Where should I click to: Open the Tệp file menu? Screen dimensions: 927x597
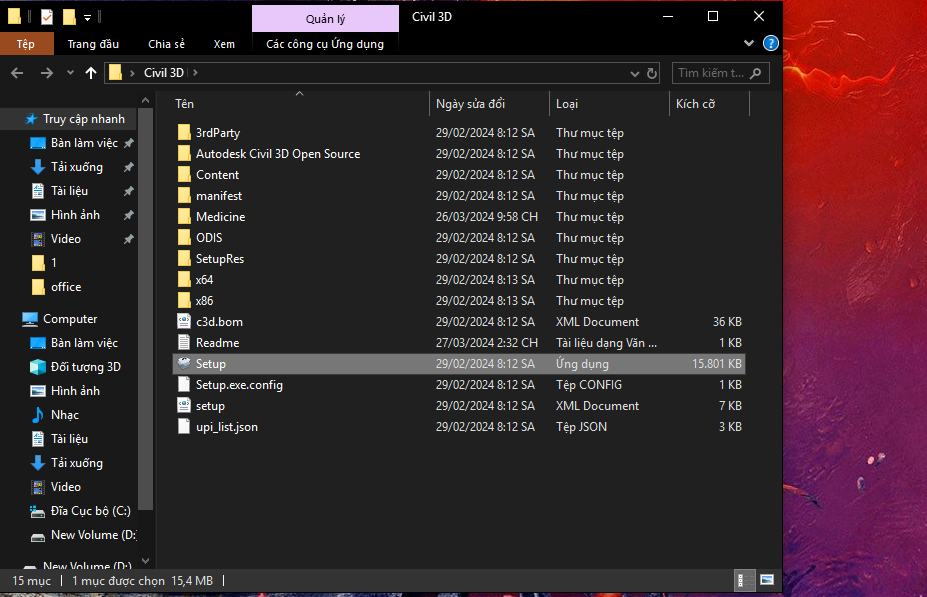click(26, 44)
